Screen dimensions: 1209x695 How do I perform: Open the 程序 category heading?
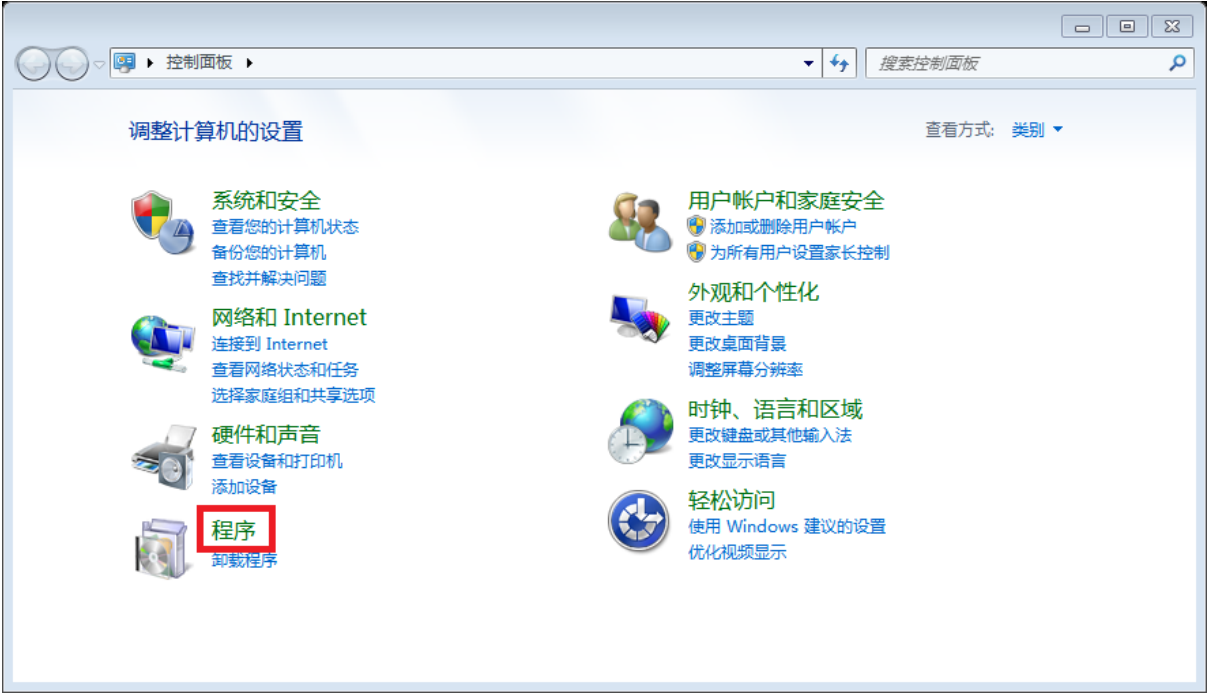pos(234,528)
